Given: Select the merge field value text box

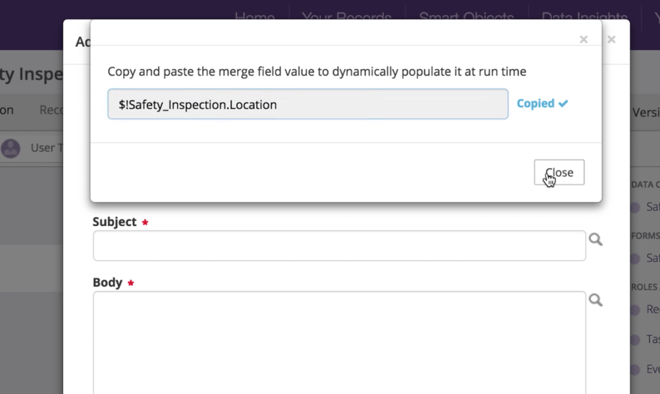Looking at the screenshot, I should point(308,104).
